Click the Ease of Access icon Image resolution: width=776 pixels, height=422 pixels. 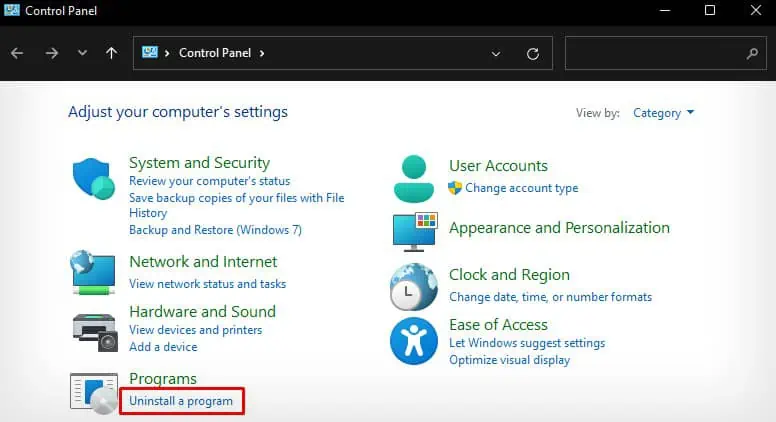(414, 341)
